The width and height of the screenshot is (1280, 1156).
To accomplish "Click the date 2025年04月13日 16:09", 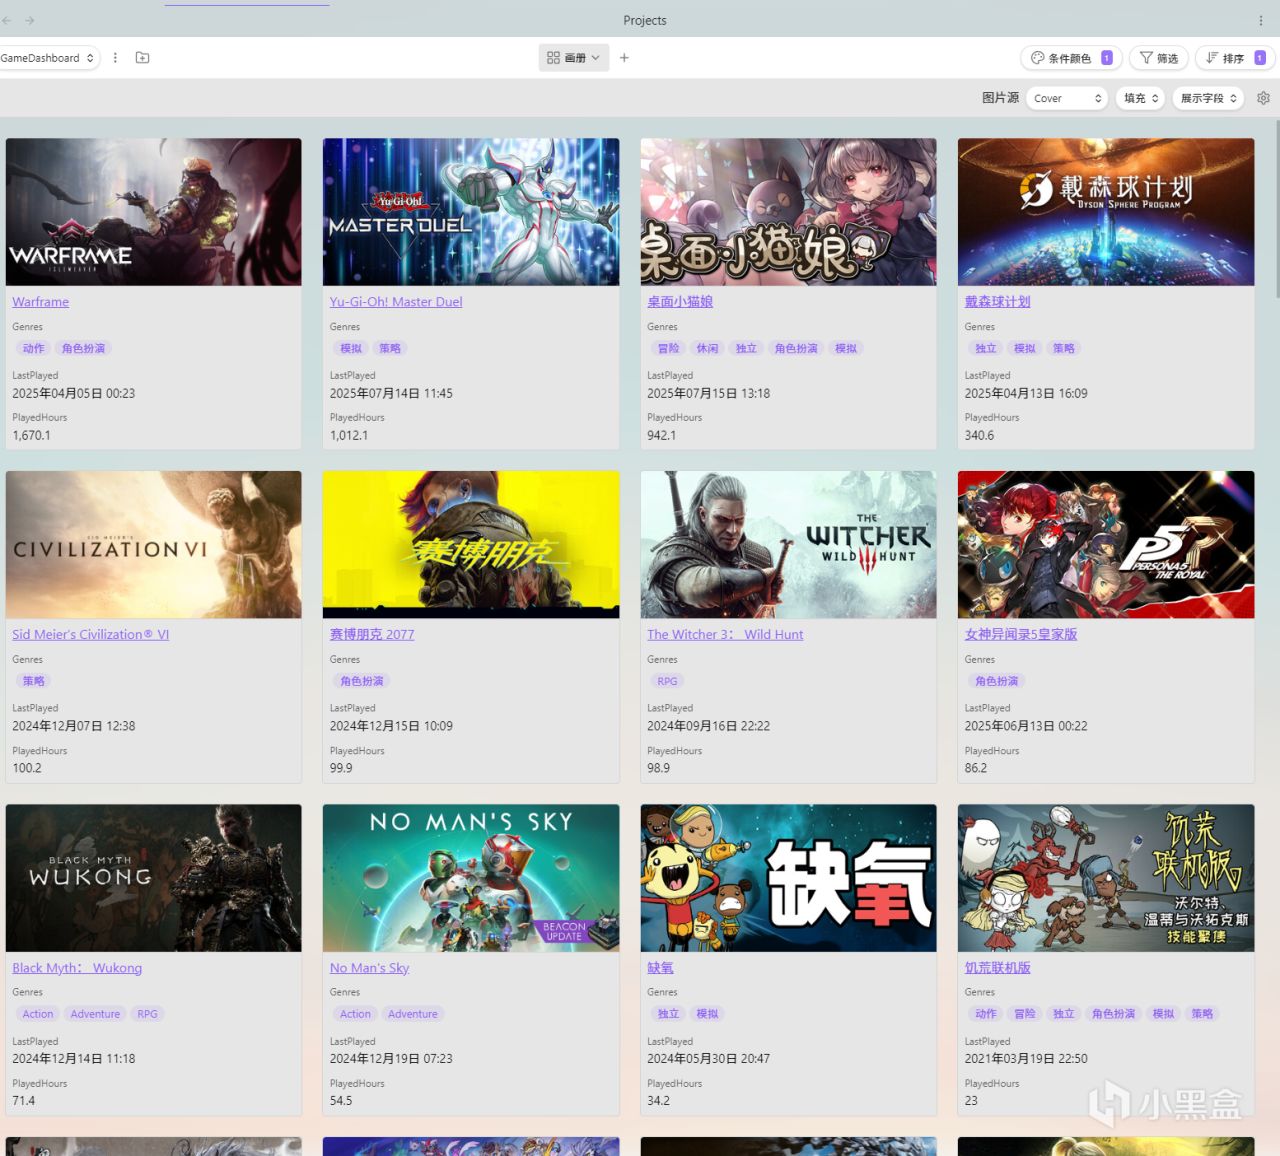I will [1026, 394].
